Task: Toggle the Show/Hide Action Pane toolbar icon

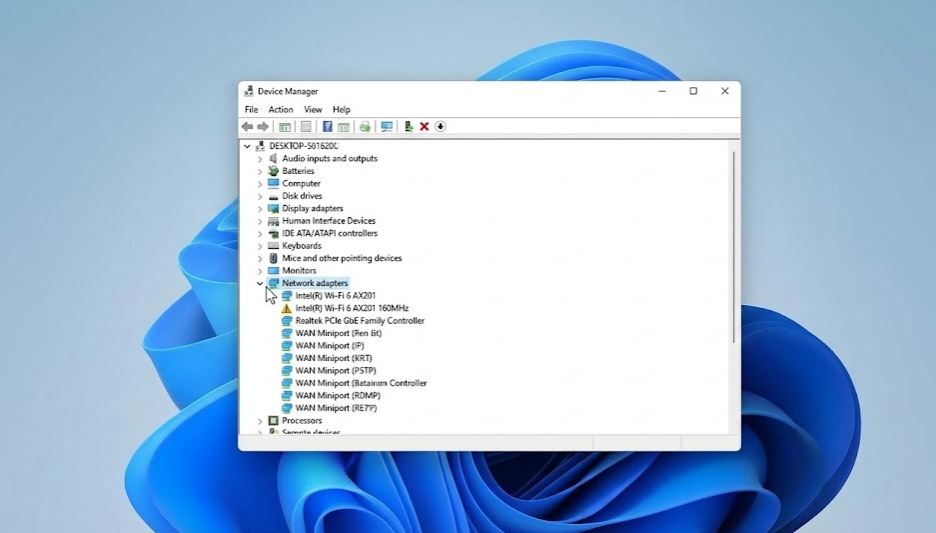Action: coord(343,127)
